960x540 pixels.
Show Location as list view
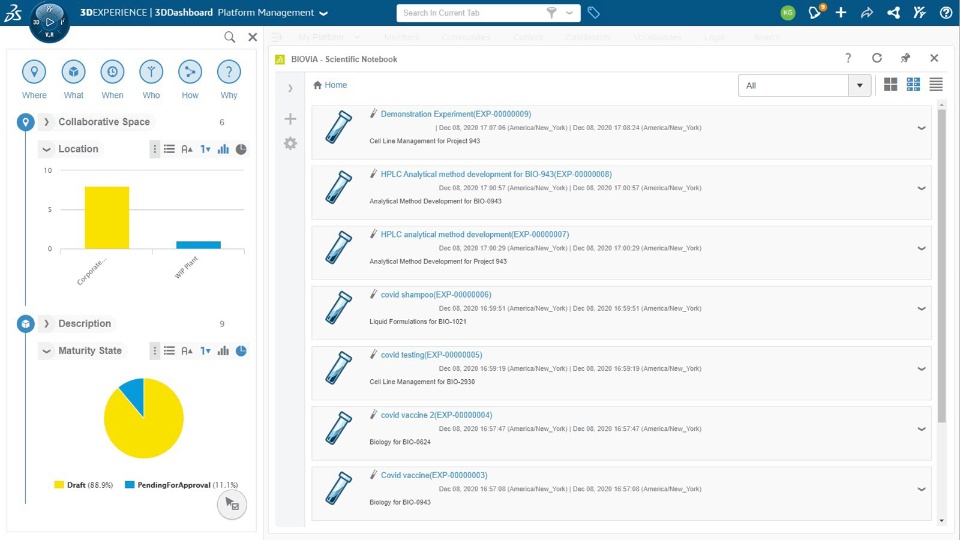[170, 149]
